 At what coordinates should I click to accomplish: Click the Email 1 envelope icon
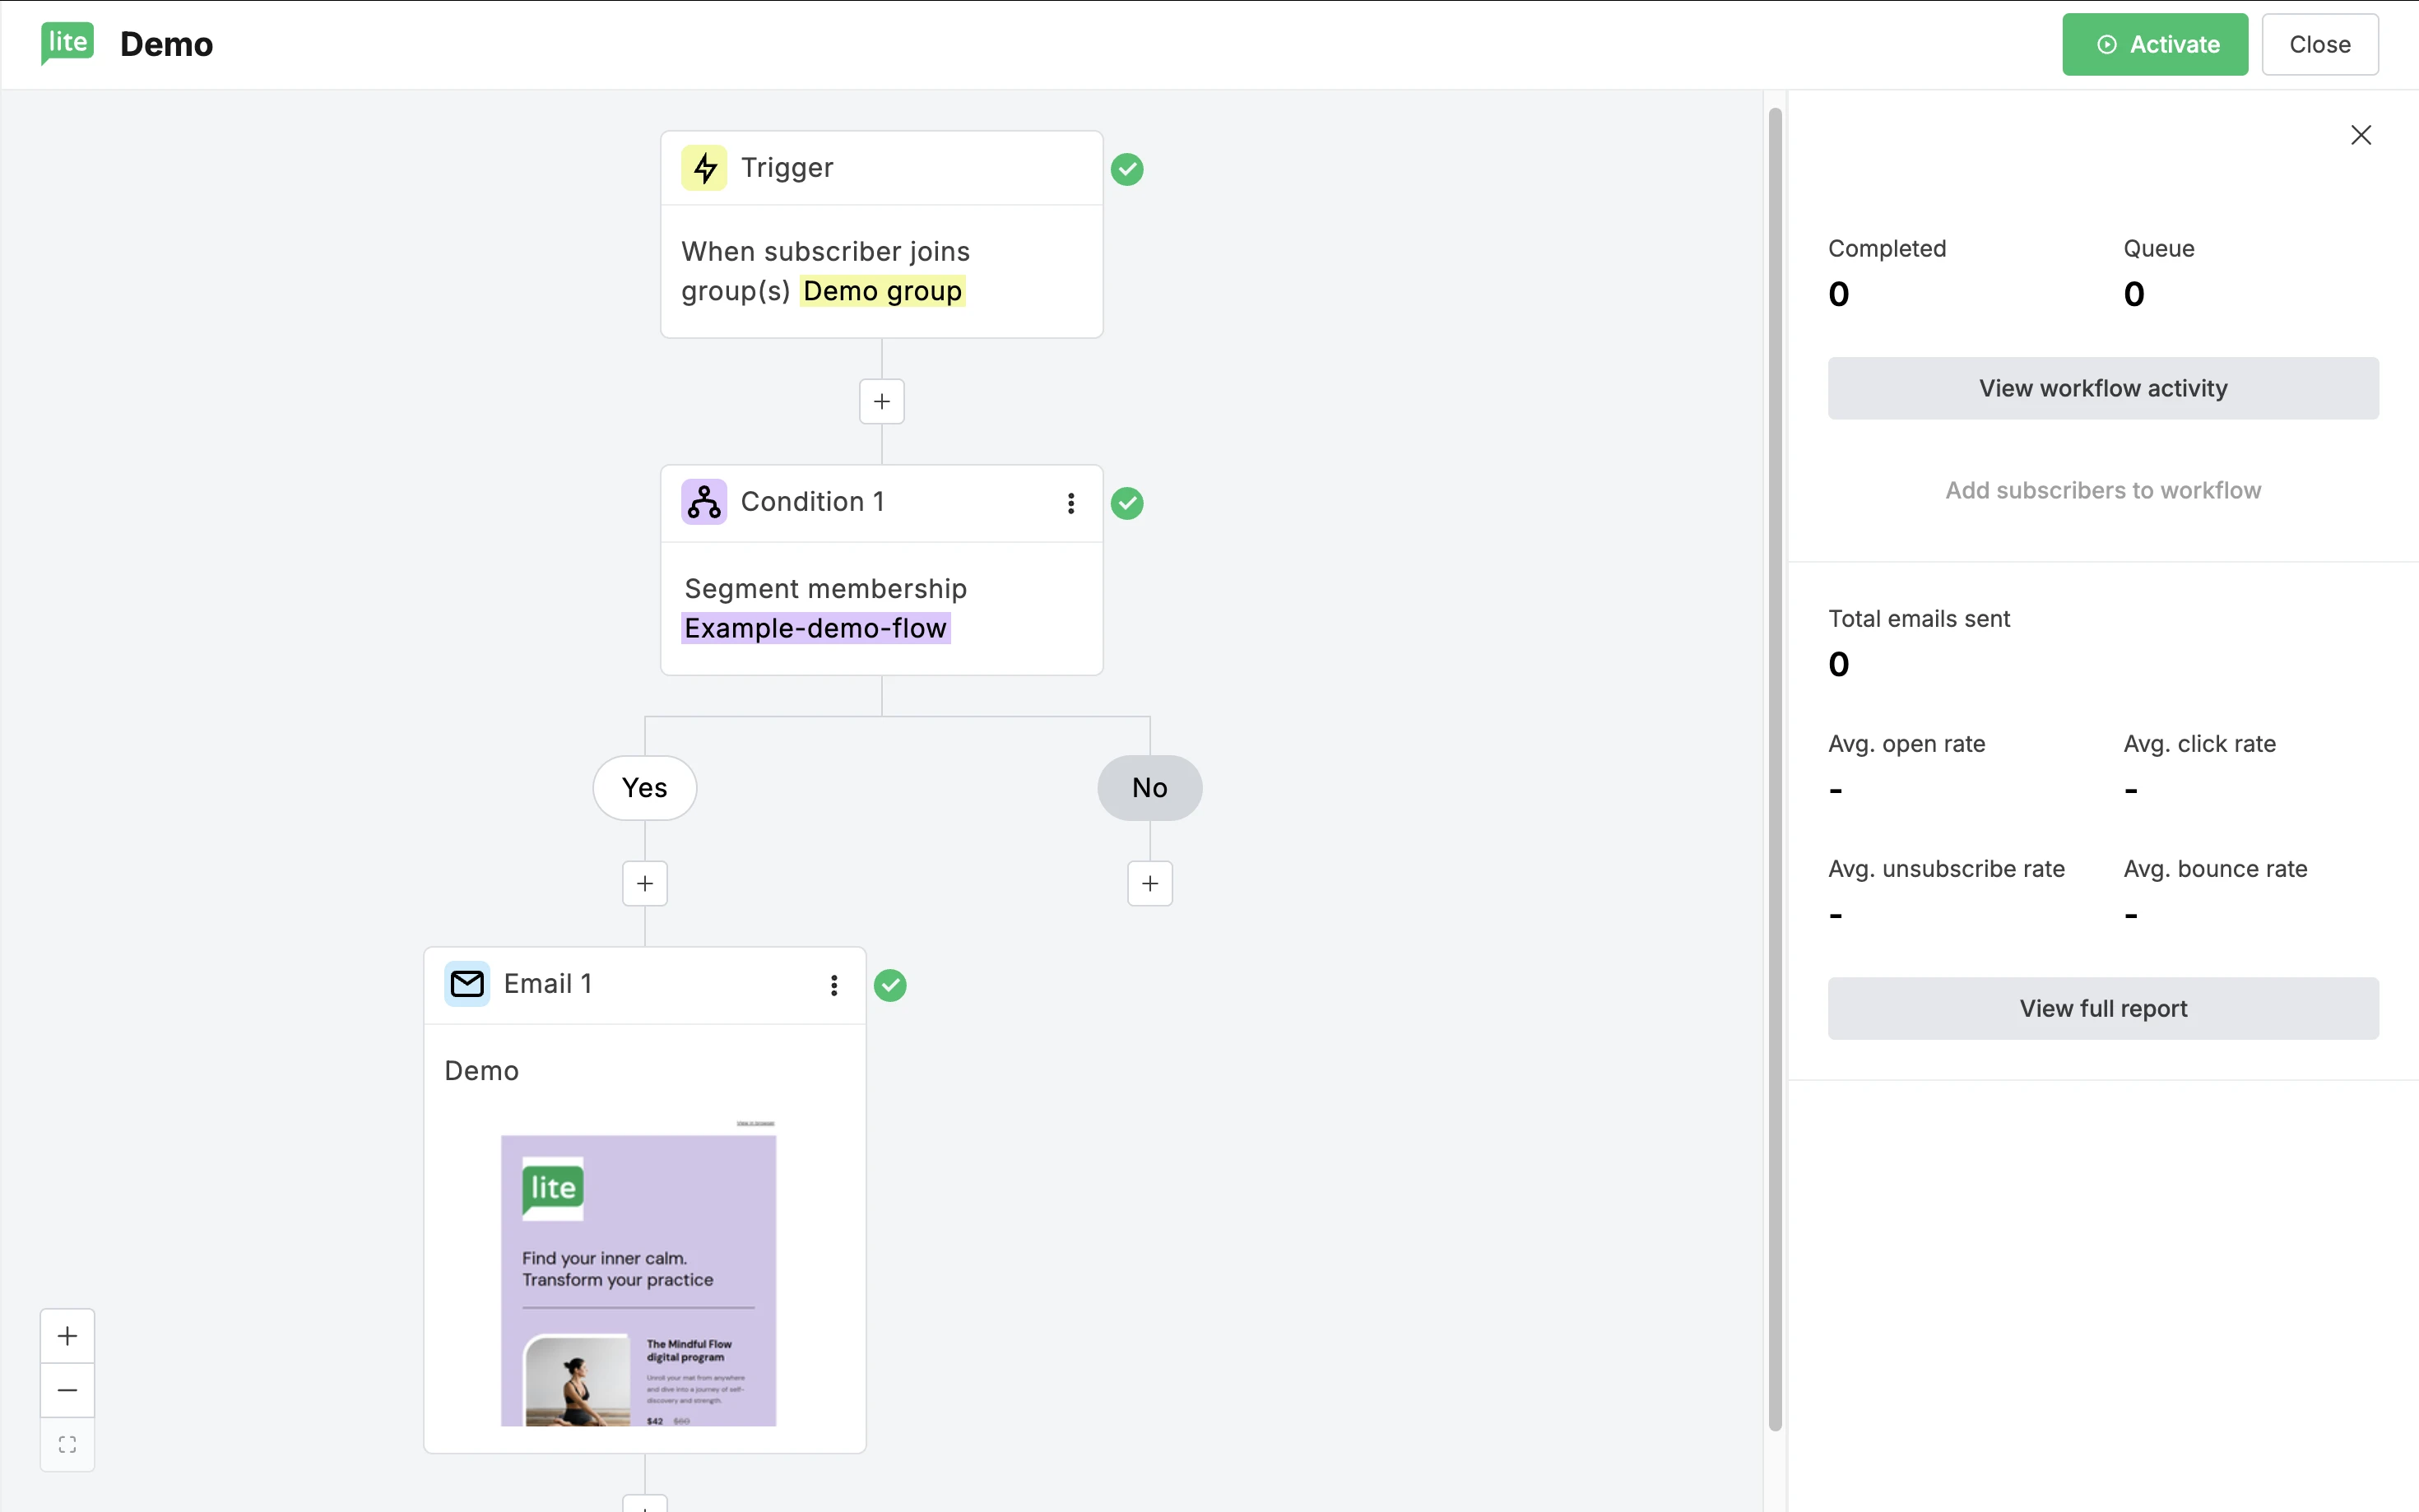(467, 984)
